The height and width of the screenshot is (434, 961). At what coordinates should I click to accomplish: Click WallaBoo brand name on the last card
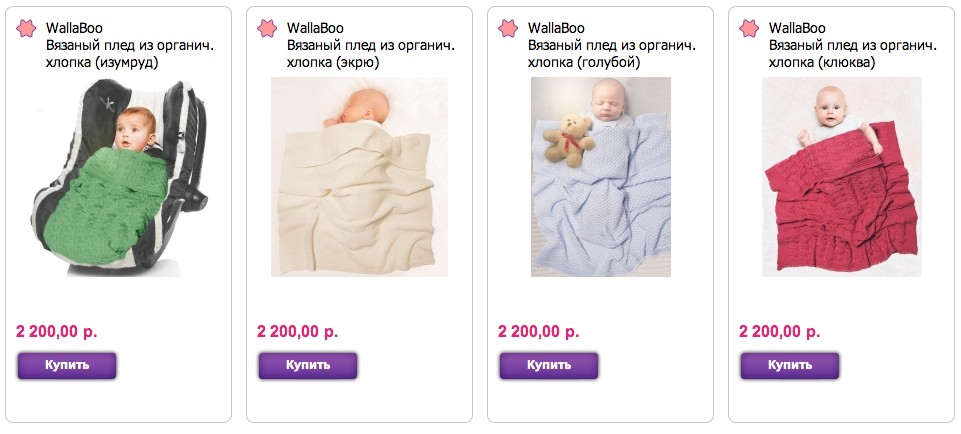coord(797,28)
